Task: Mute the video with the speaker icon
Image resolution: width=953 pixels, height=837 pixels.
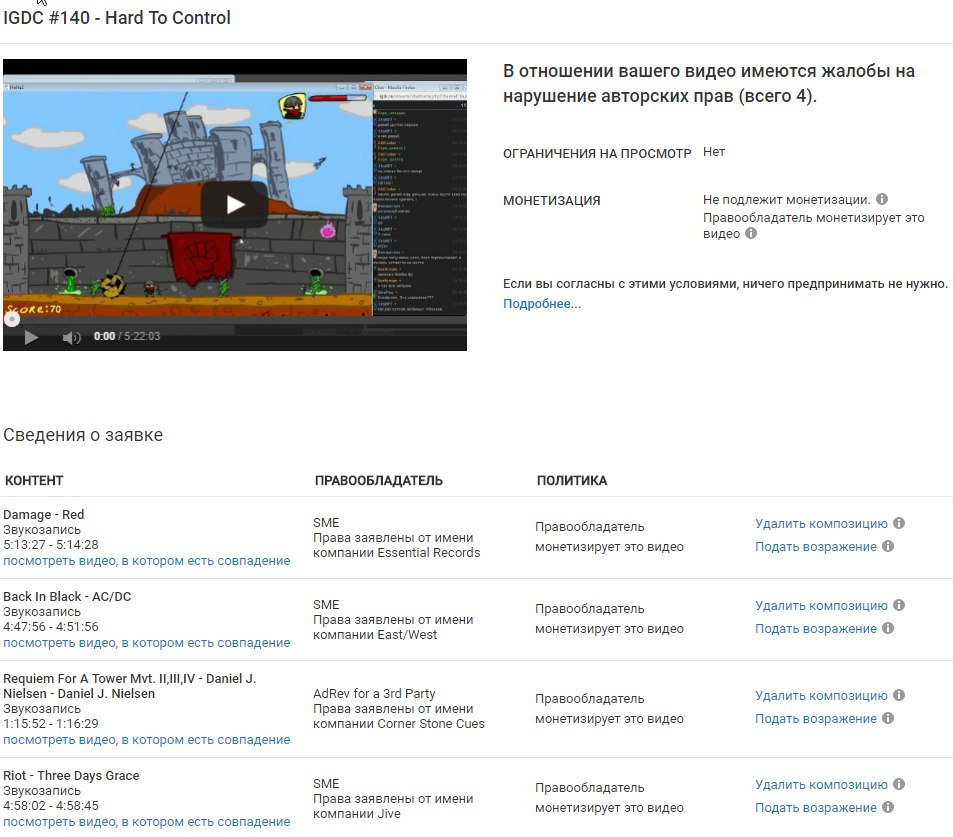Action: tap(72, 337)
